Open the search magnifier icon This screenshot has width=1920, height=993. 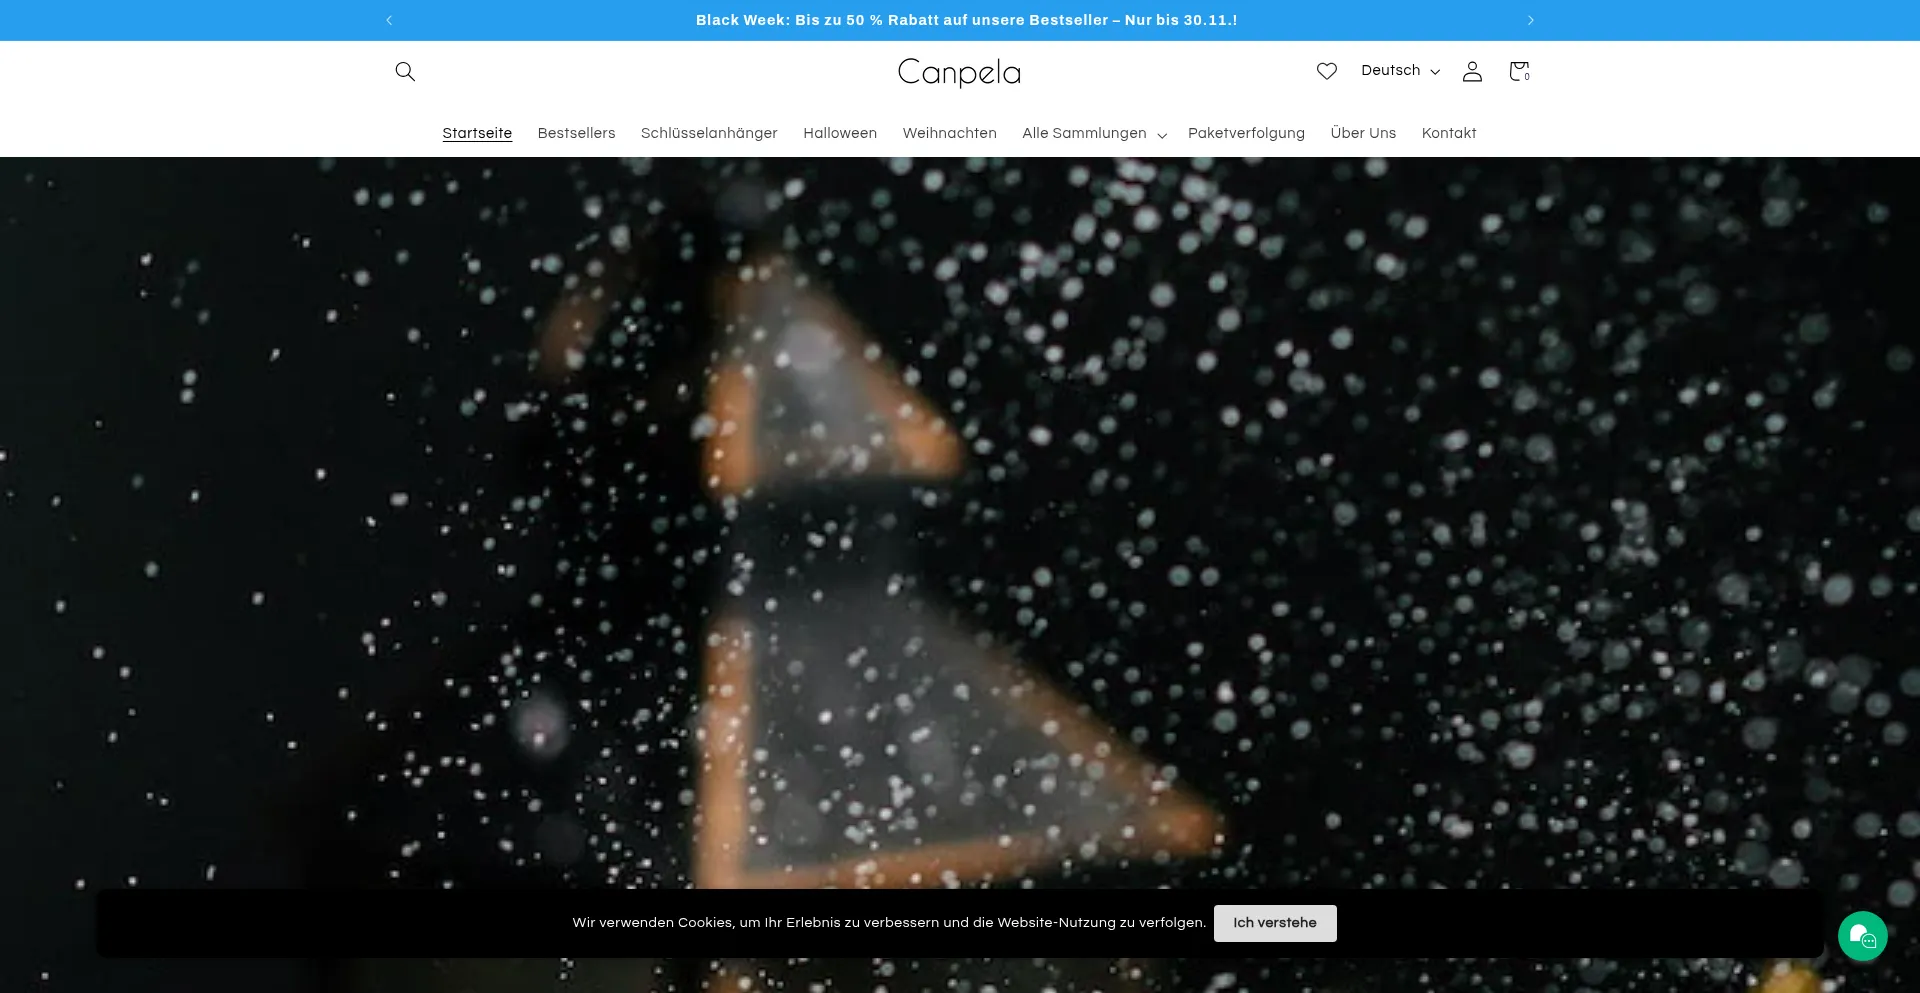405,71
